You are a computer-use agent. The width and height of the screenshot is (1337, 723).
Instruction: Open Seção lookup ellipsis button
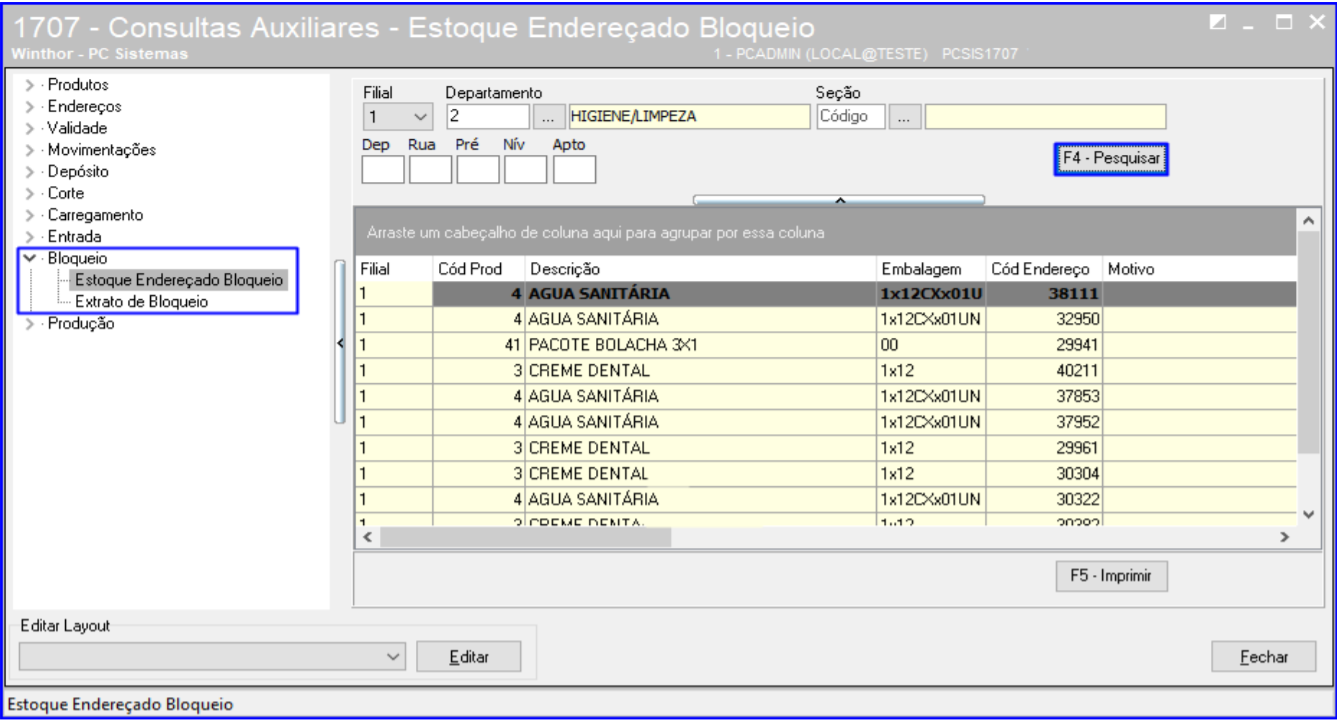tap(905, 116)
